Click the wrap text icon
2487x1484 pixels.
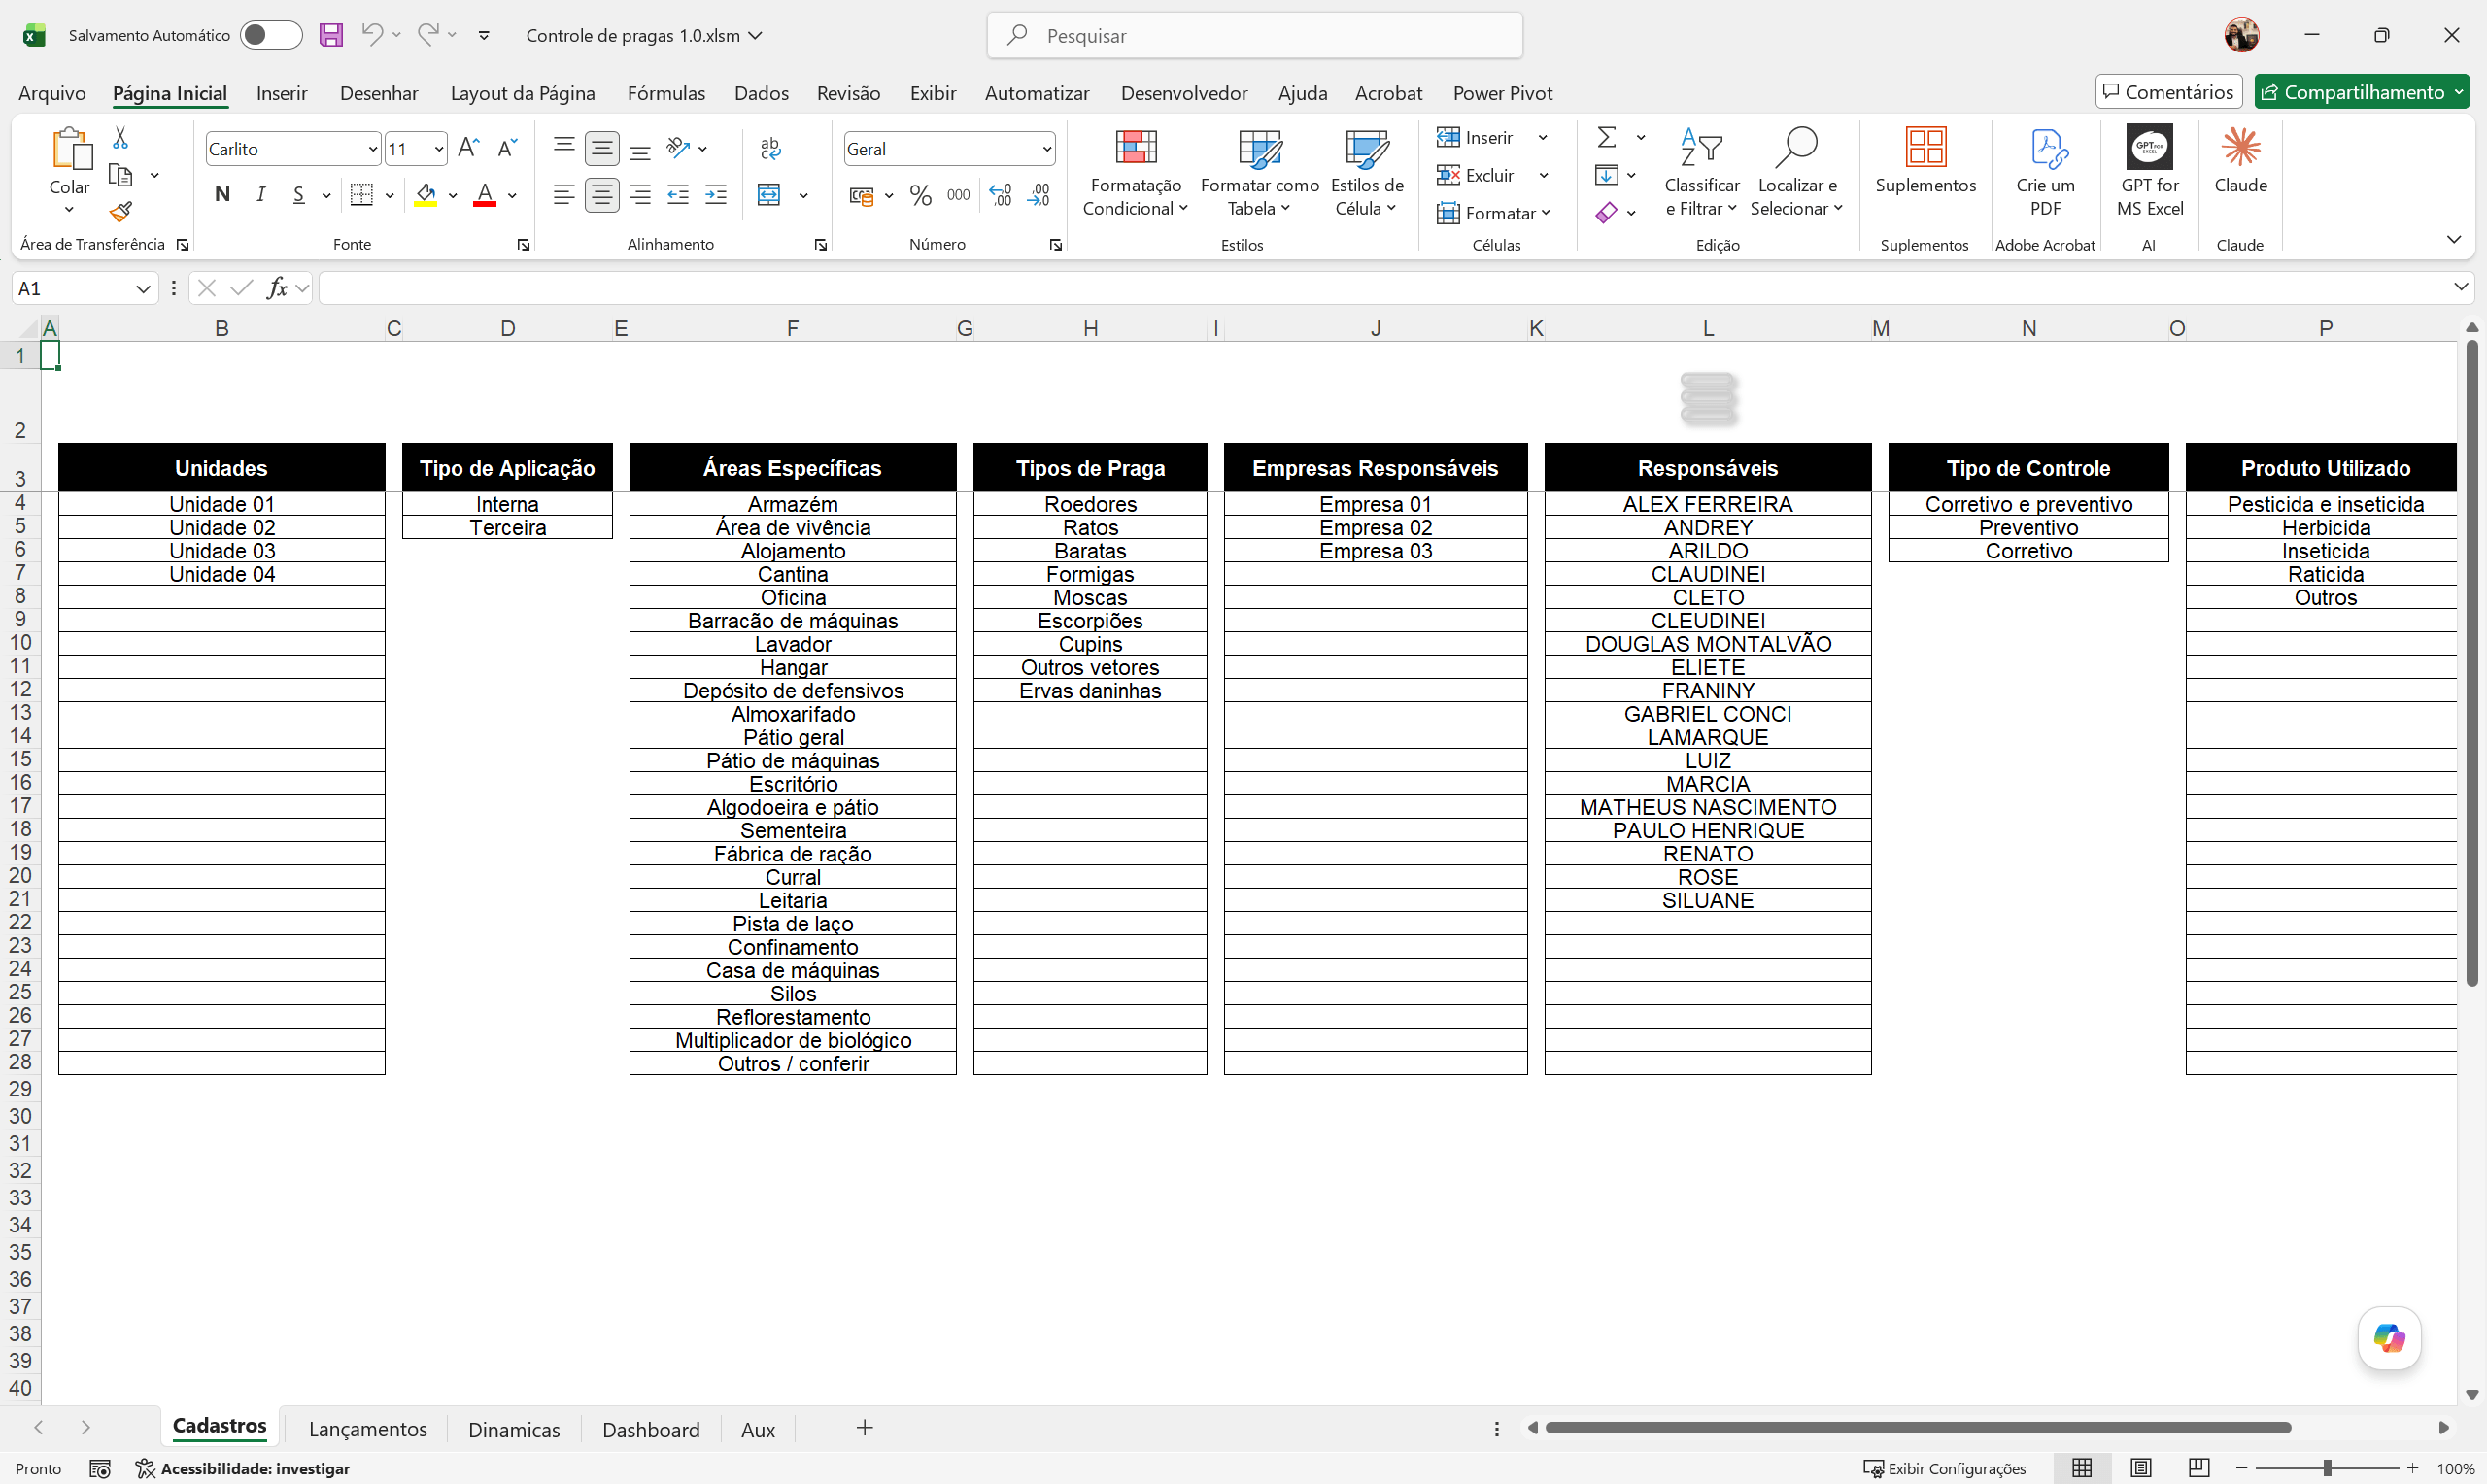(x=770, y=148)
